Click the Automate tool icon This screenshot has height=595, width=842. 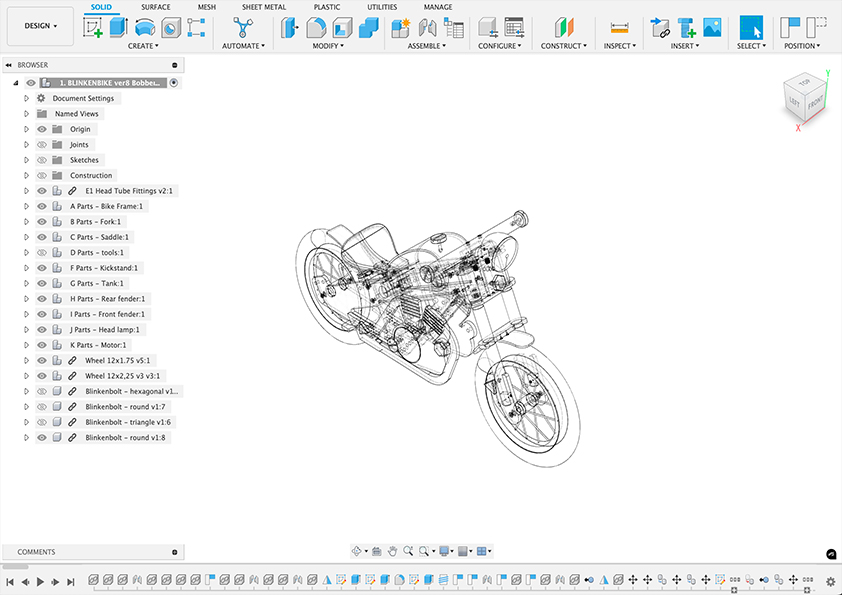tap(243, 27)
